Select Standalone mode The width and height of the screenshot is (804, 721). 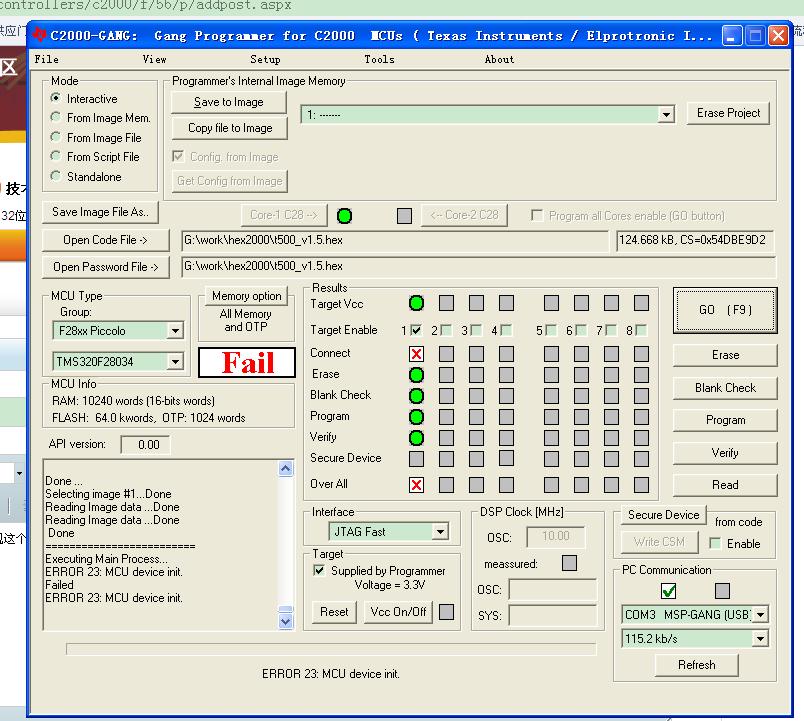tap(56, 176)
